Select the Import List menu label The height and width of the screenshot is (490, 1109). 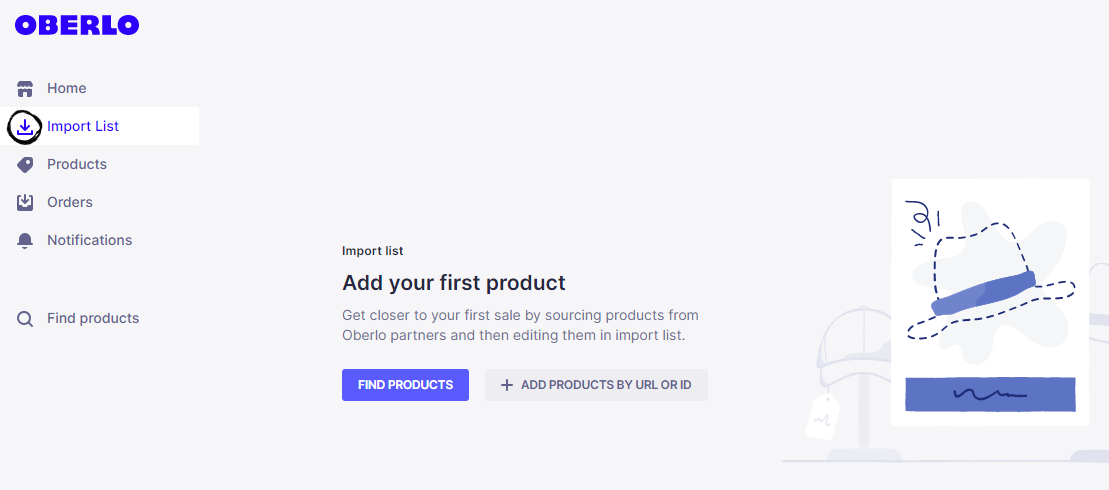[x=83, y=126]
